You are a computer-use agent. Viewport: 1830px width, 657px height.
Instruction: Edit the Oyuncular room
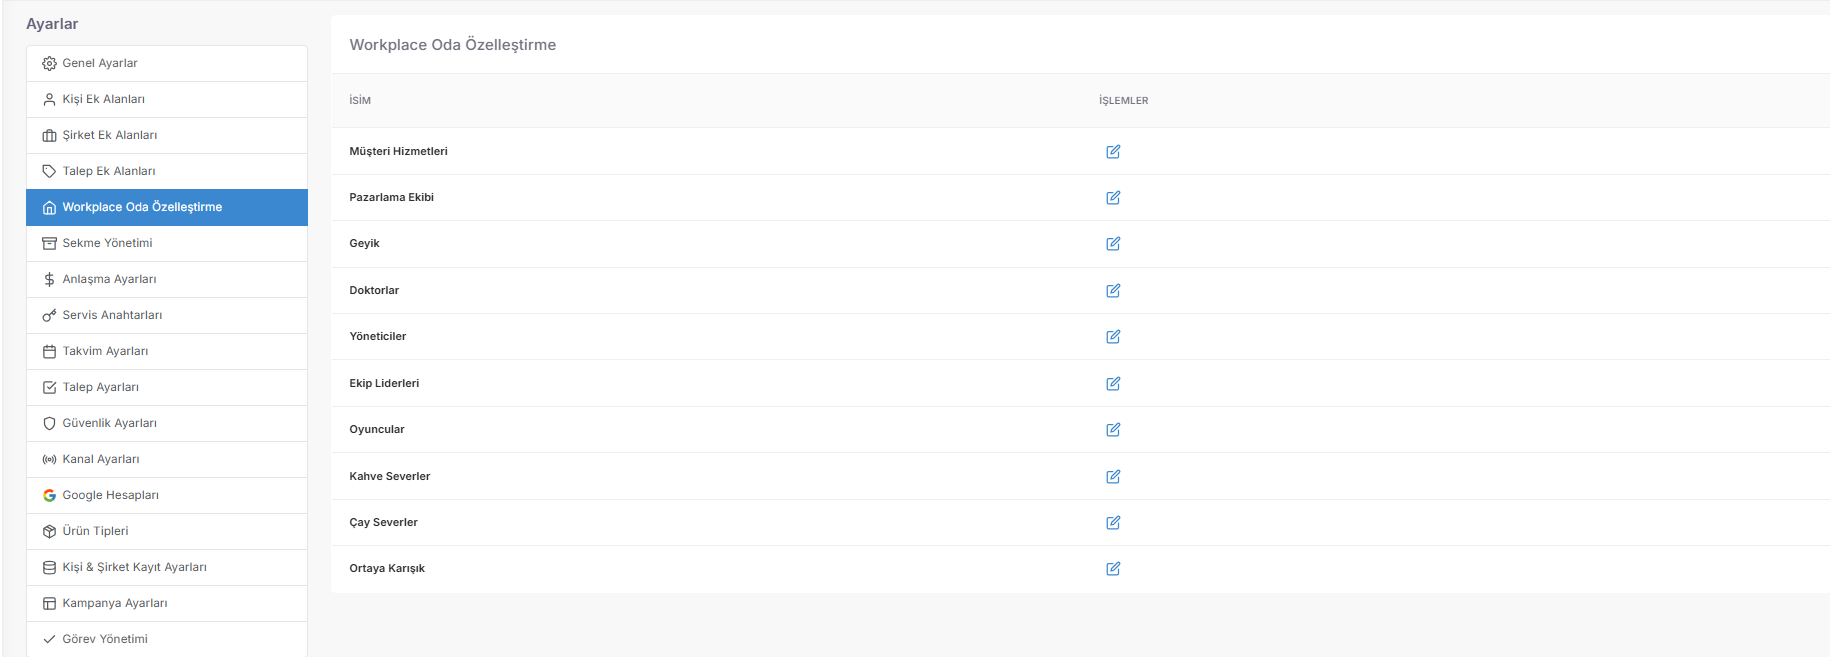click(1113, 430)
